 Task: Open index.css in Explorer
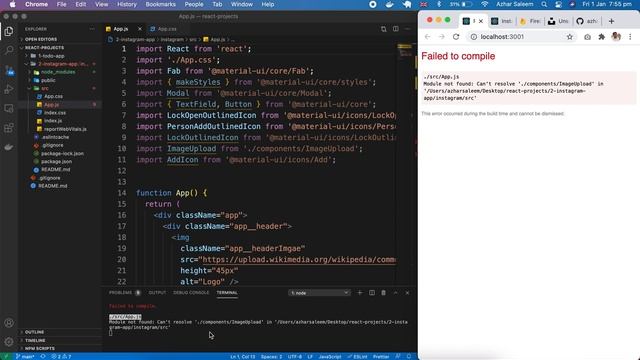(55, 113)
